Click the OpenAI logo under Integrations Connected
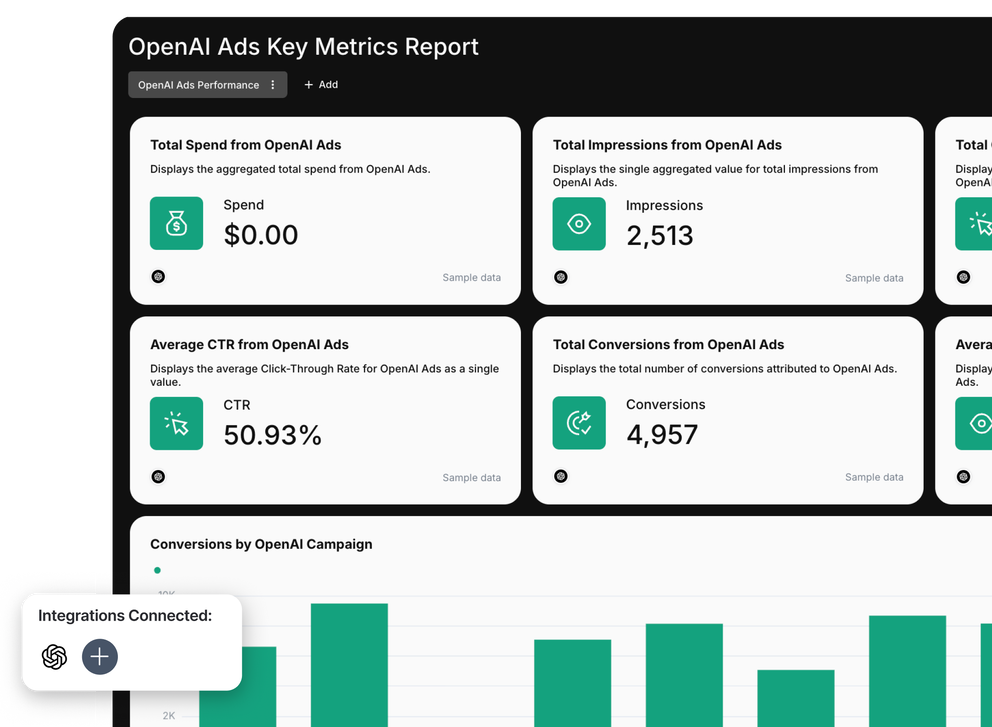The width and height of the screenshot is (992, 727). pos(54,657)
